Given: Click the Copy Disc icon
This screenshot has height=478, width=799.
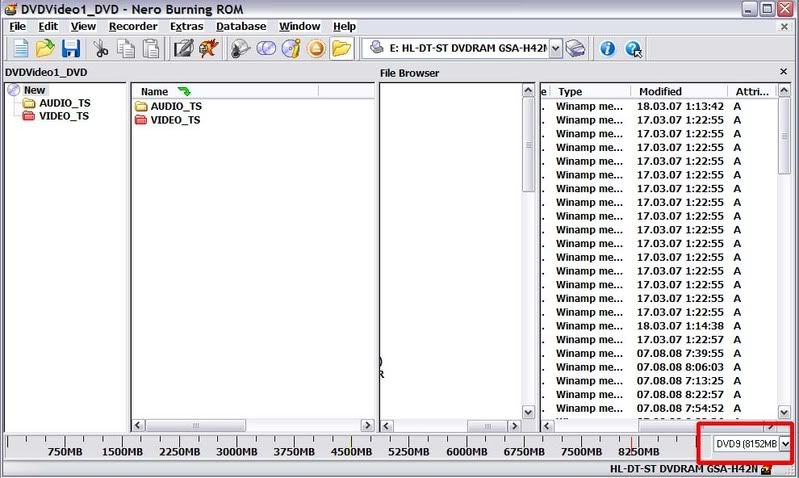Looking at the screenshot, I should [266, 49].
